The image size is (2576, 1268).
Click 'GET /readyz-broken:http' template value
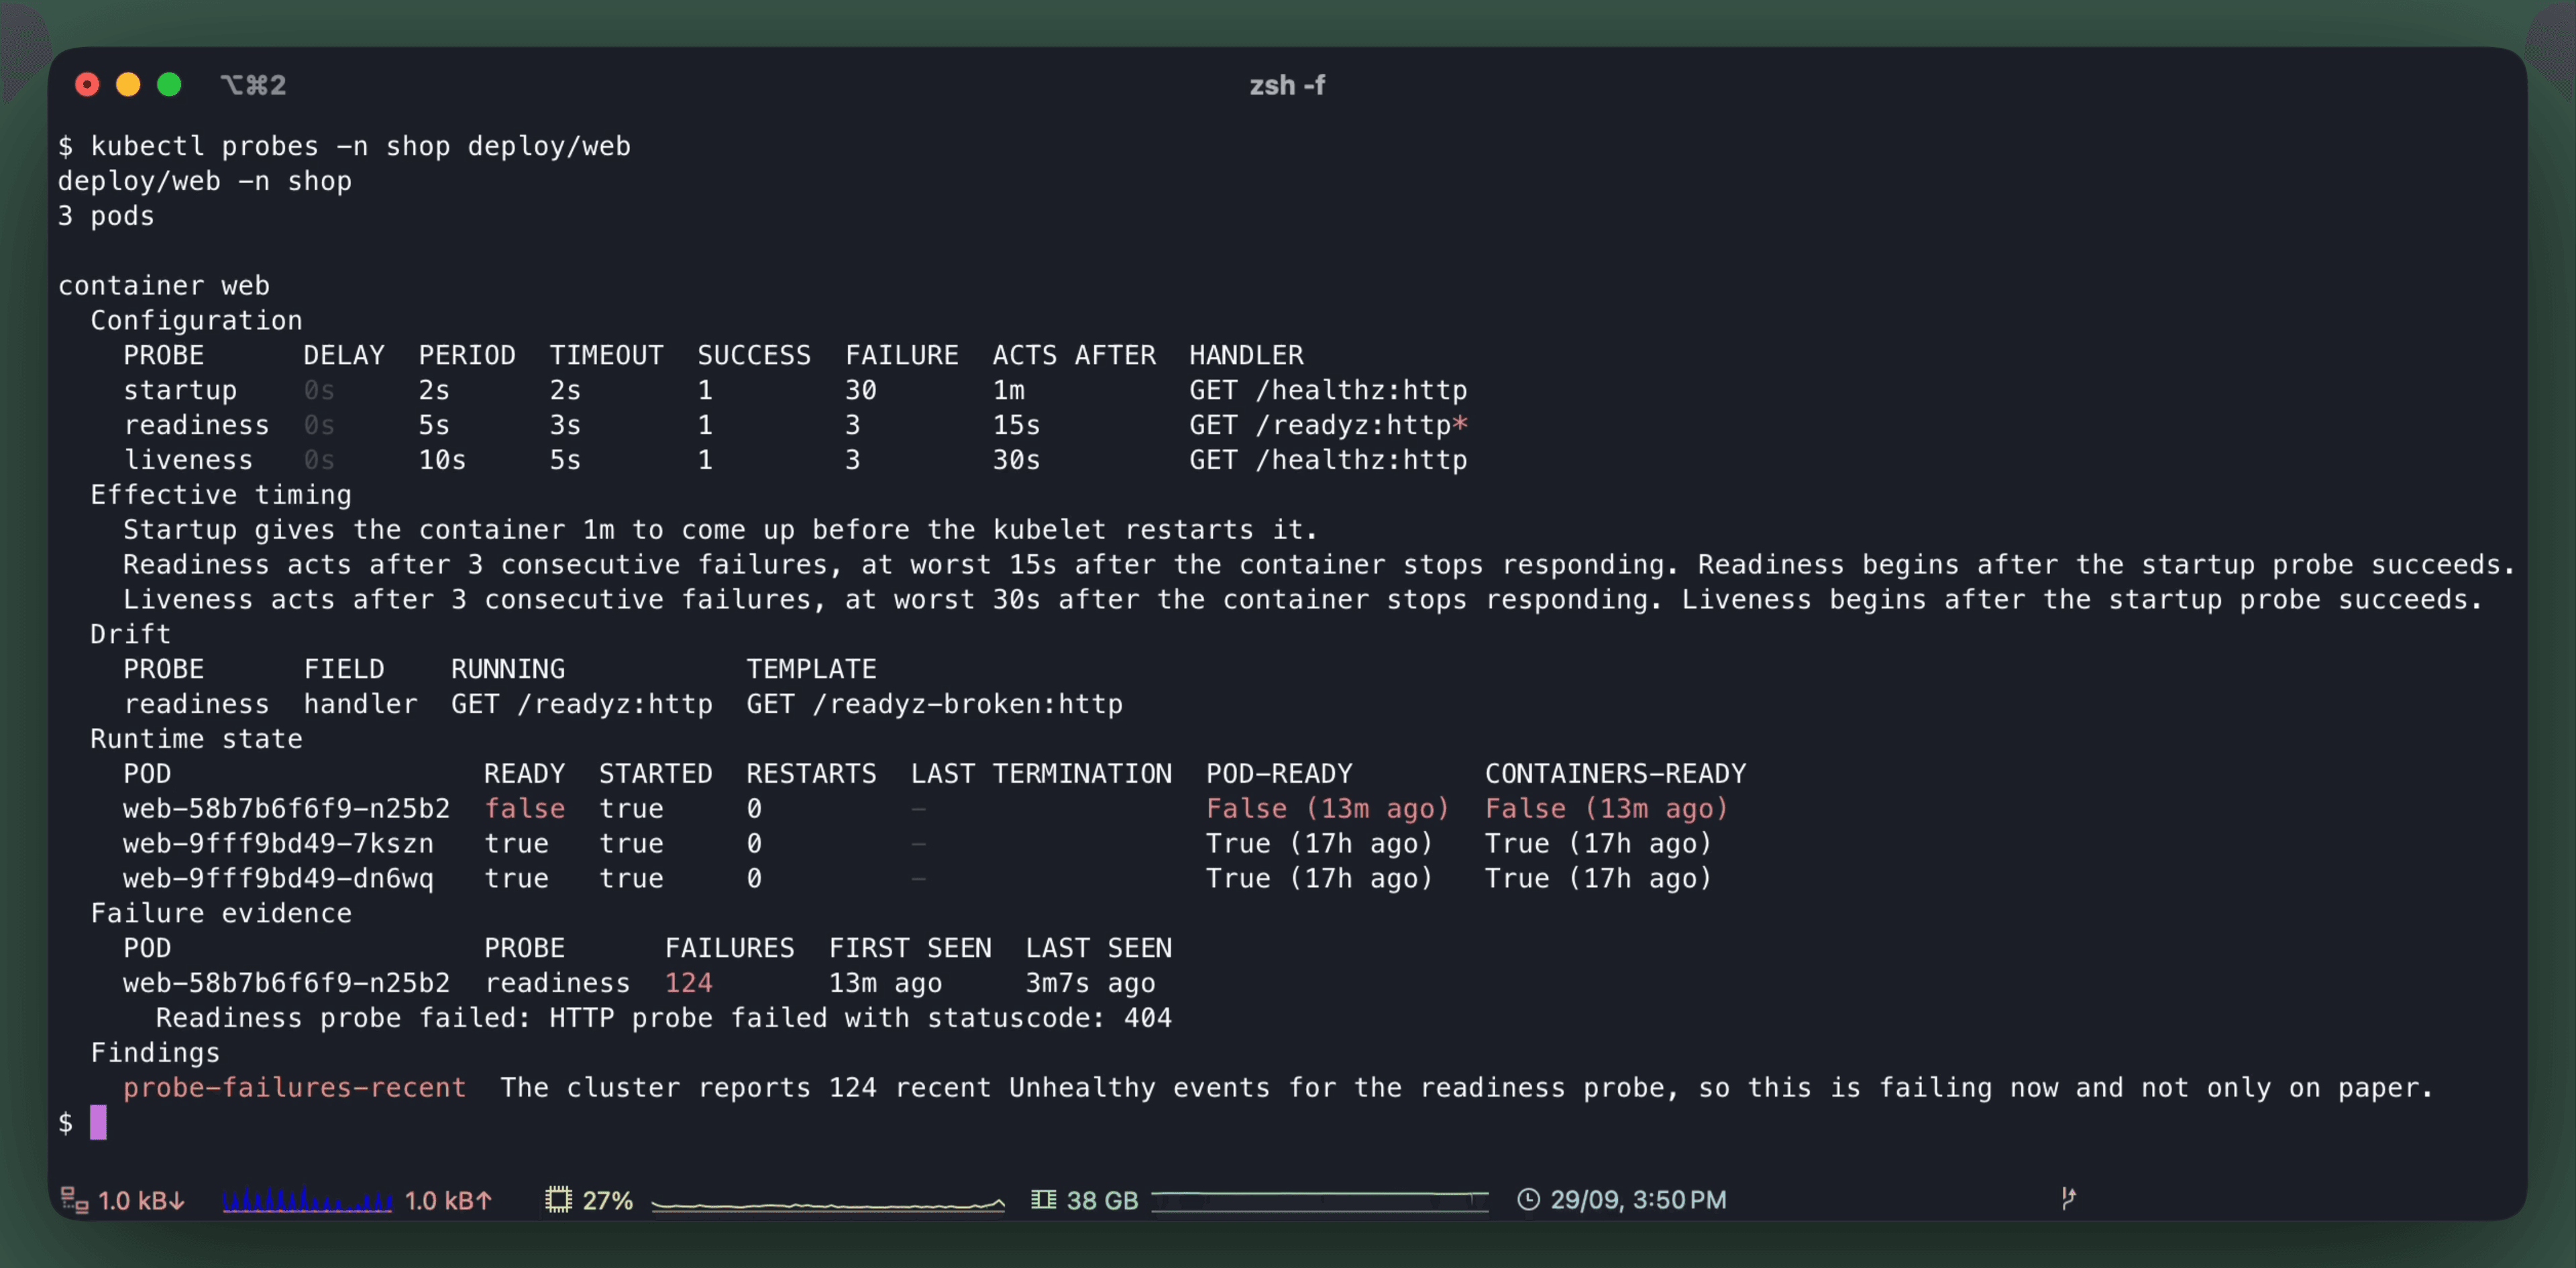click(934, 704)
